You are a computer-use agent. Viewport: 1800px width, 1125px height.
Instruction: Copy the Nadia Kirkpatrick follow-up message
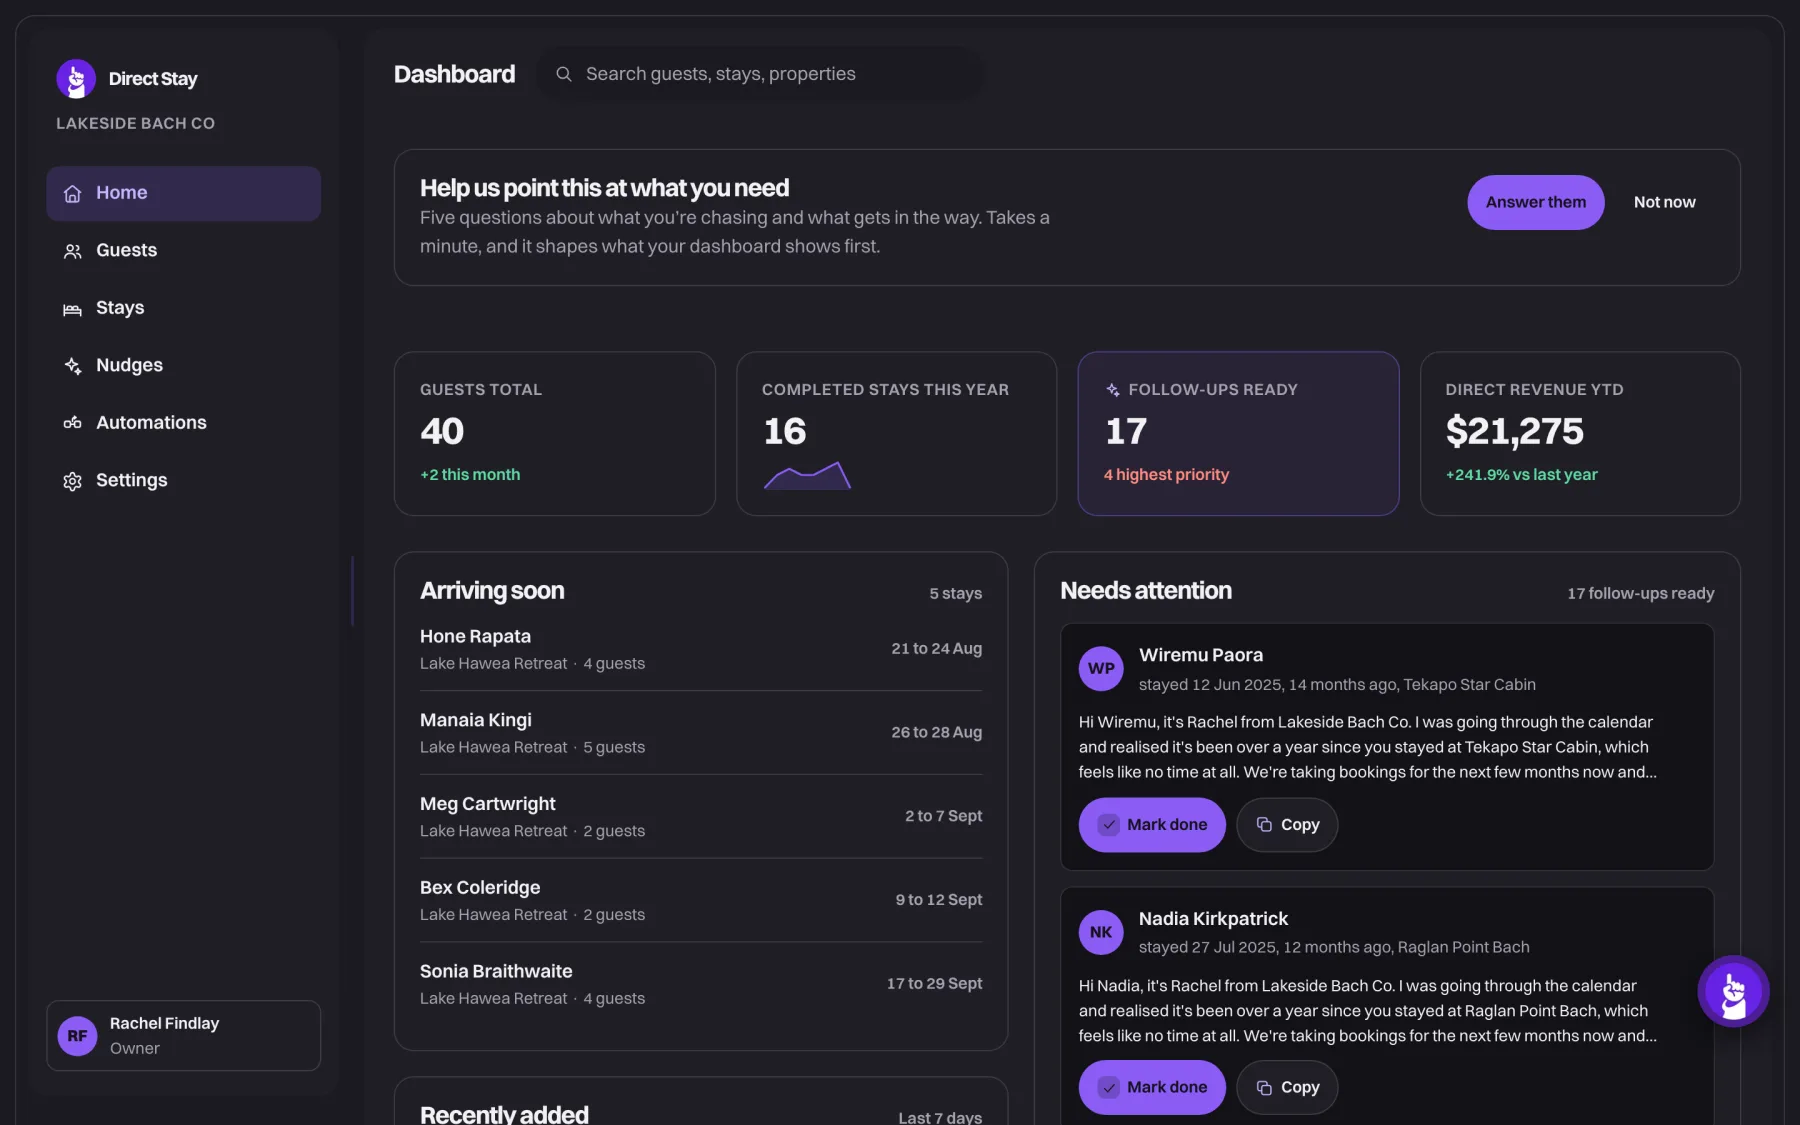click(x=1287, y=1087)
